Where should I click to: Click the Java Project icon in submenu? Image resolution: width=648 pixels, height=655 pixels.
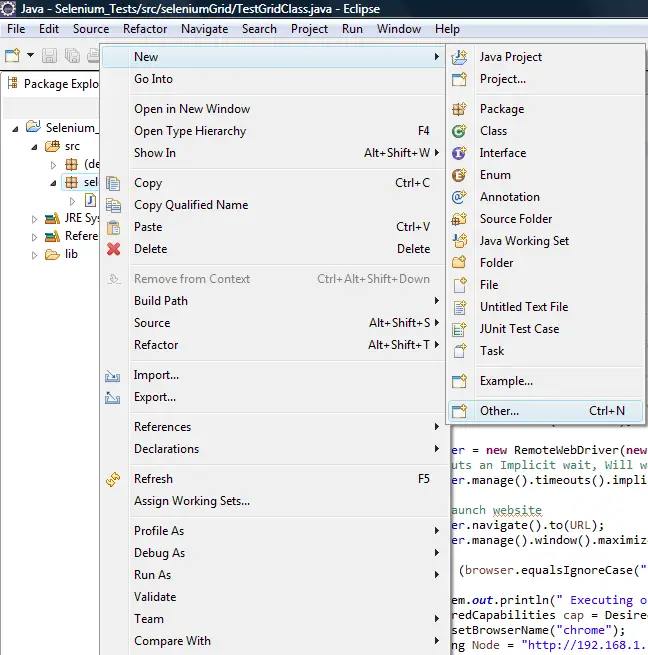pos(459,57)
